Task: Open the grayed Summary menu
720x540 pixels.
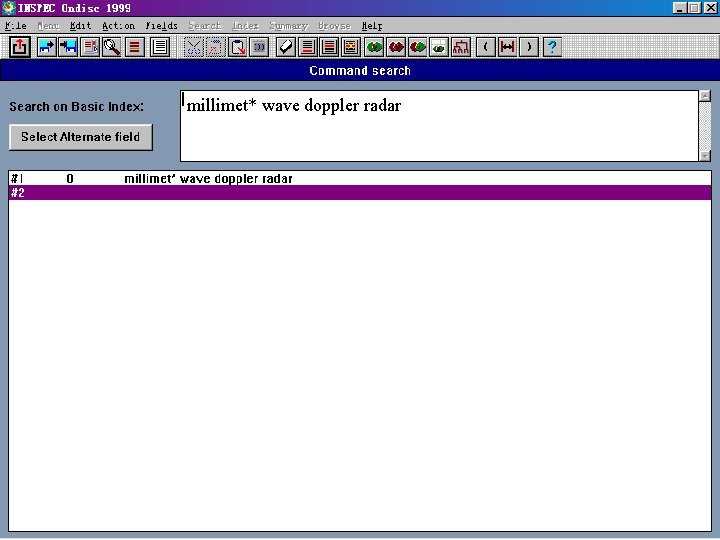Action: click(x=288, y=26)
